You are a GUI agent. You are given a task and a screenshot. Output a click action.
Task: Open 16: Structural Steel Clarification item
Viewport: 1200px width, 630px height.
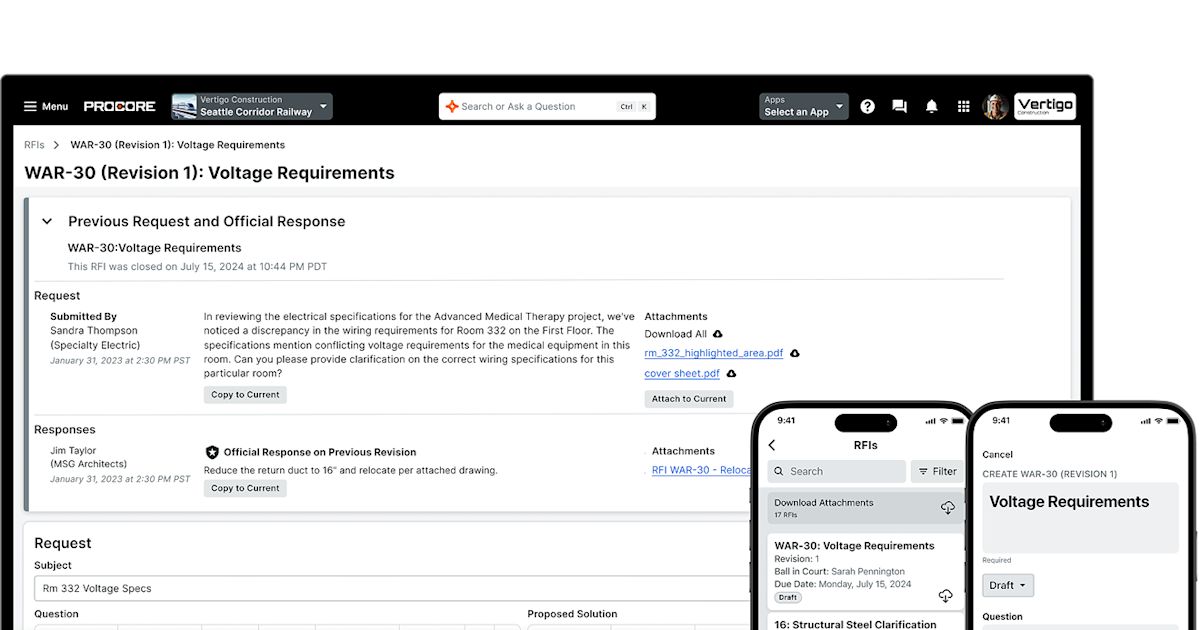click(855, 624)
